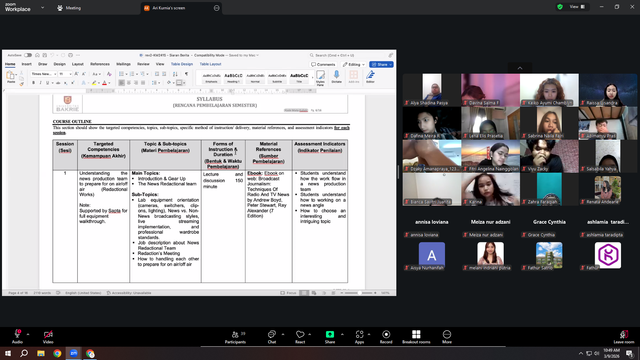Screen dimensions: 640x360
Task: Toggle the AutoSave switch in Word
Action: 28,55
